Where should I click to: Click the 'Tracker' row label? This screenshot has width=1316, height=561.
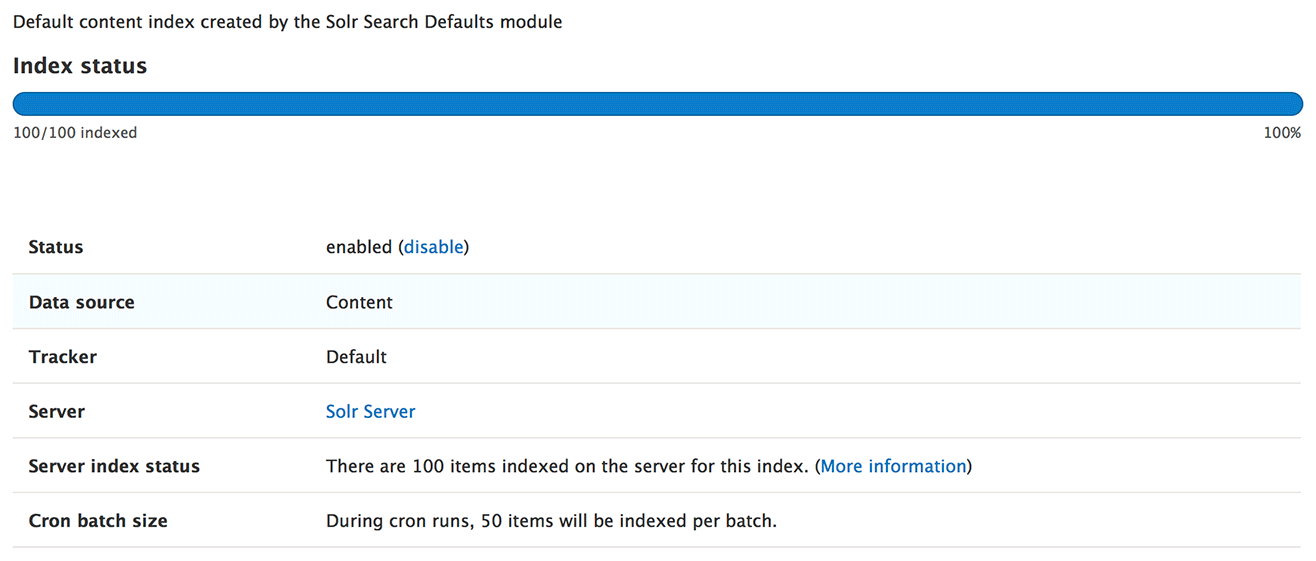pyautogui.click(x=63, y=357)
